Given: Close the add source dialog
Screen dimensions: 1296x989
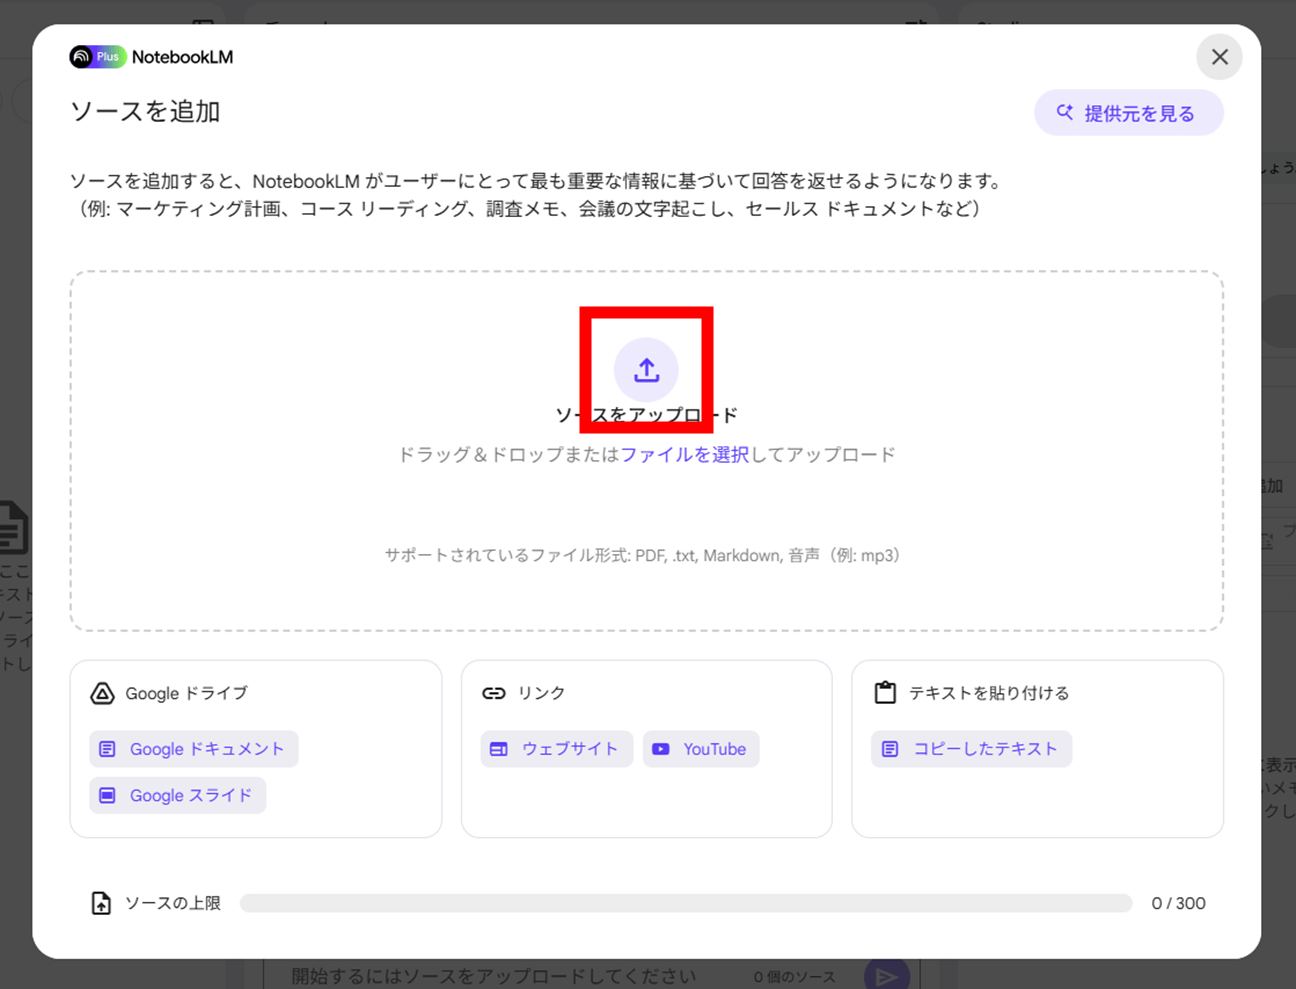Looking at the screenshot, I should click(x=1219, y=57).
